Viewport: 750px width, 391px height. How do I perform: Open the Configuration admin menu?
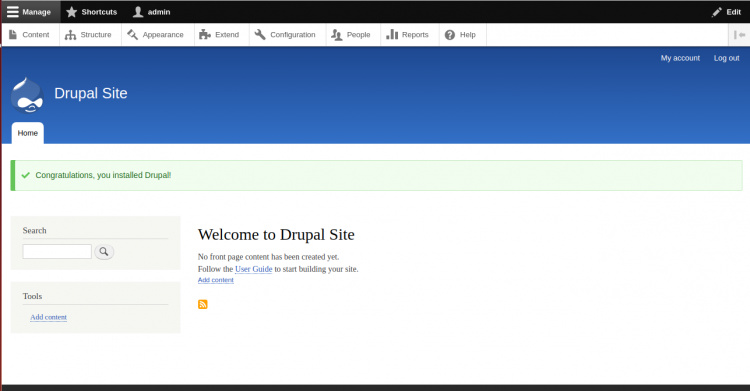(x=286, y=34)
